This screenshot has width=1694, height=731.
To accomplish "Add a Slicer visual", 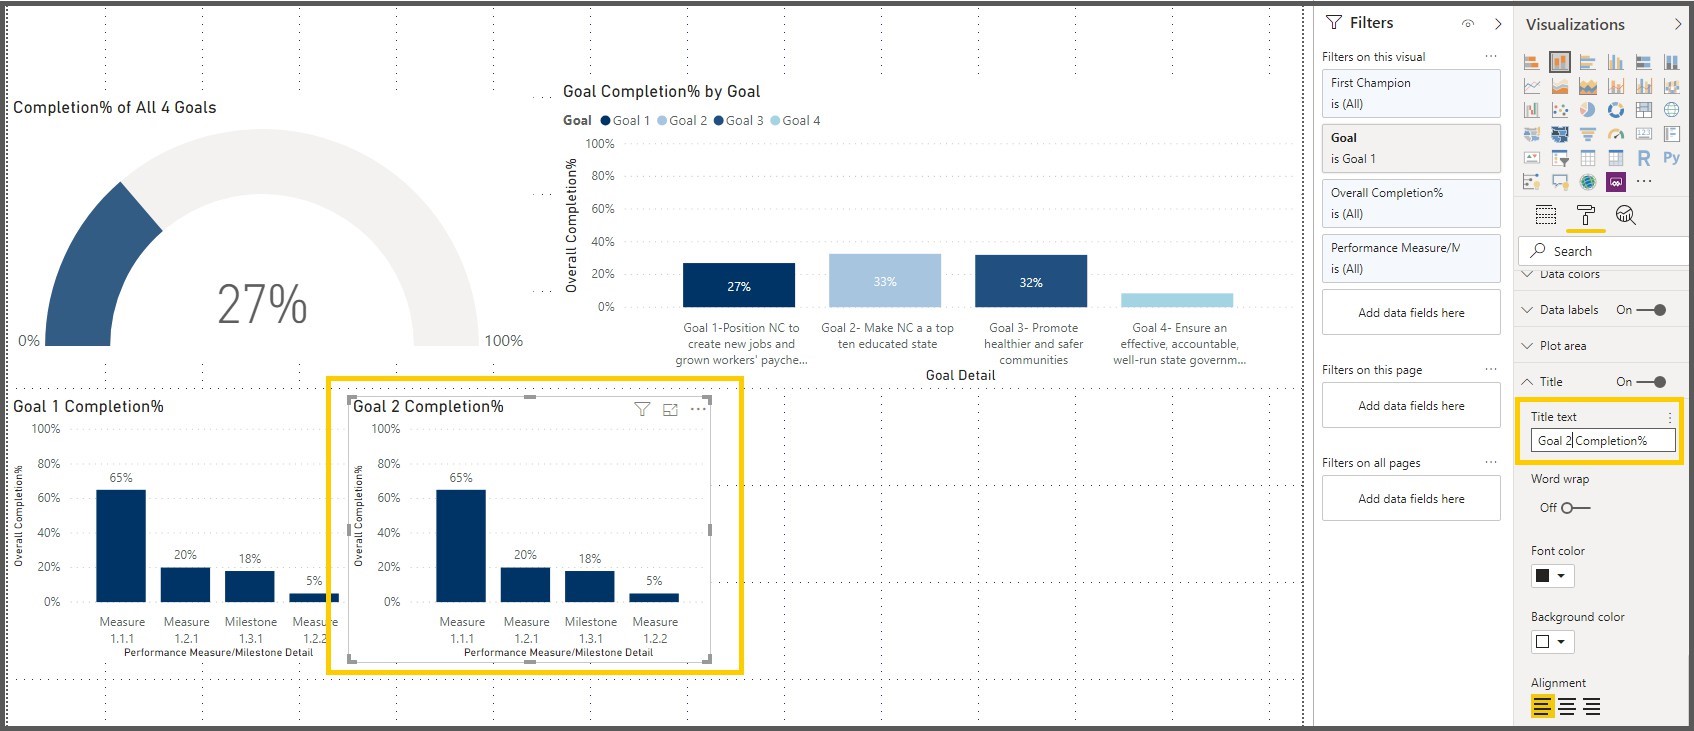I will [x=1560, y=158].
